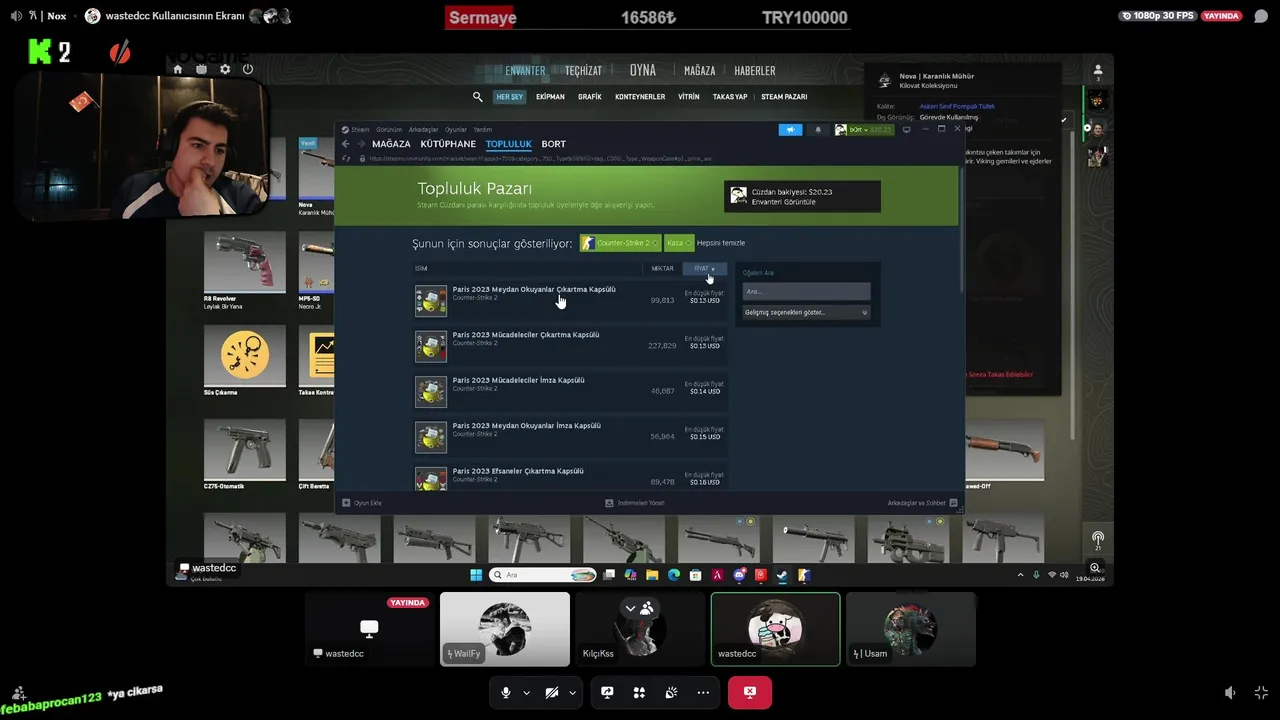
Task: Click Envanteri Görüntüle link
Action: [x=783, y=202]
